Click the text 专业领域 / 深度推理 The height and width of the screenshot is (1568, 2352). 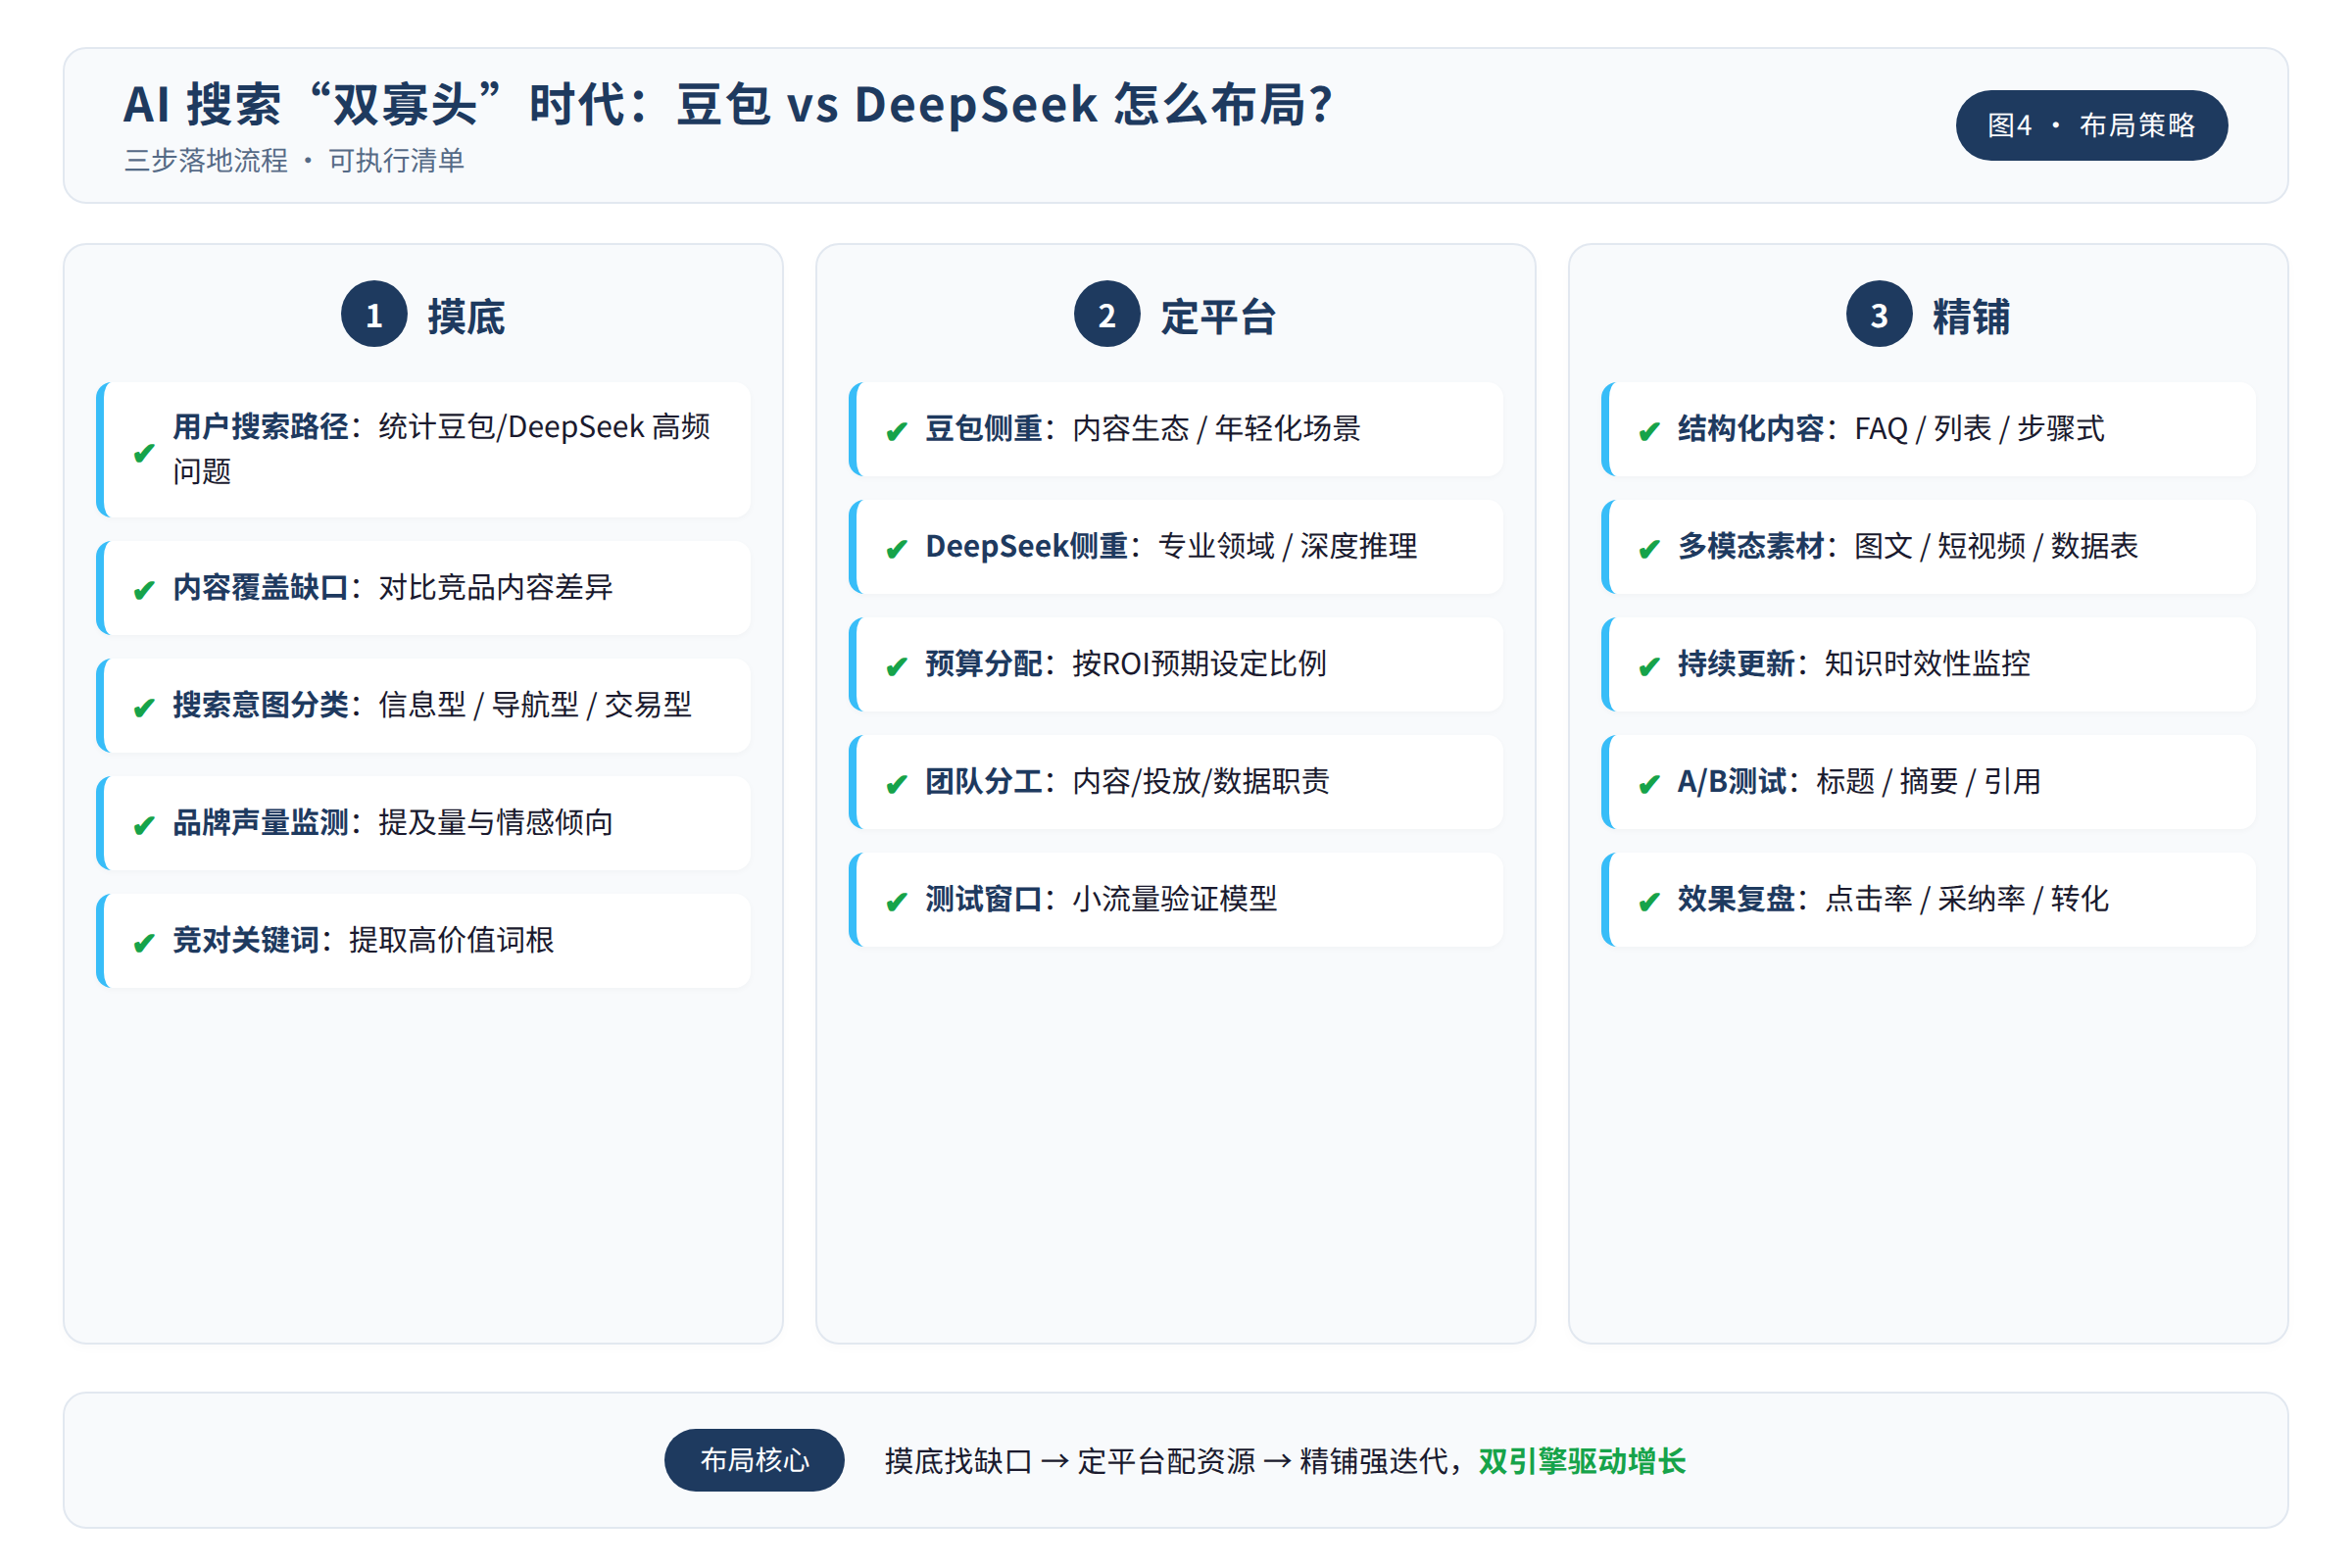click(1288, 546)
